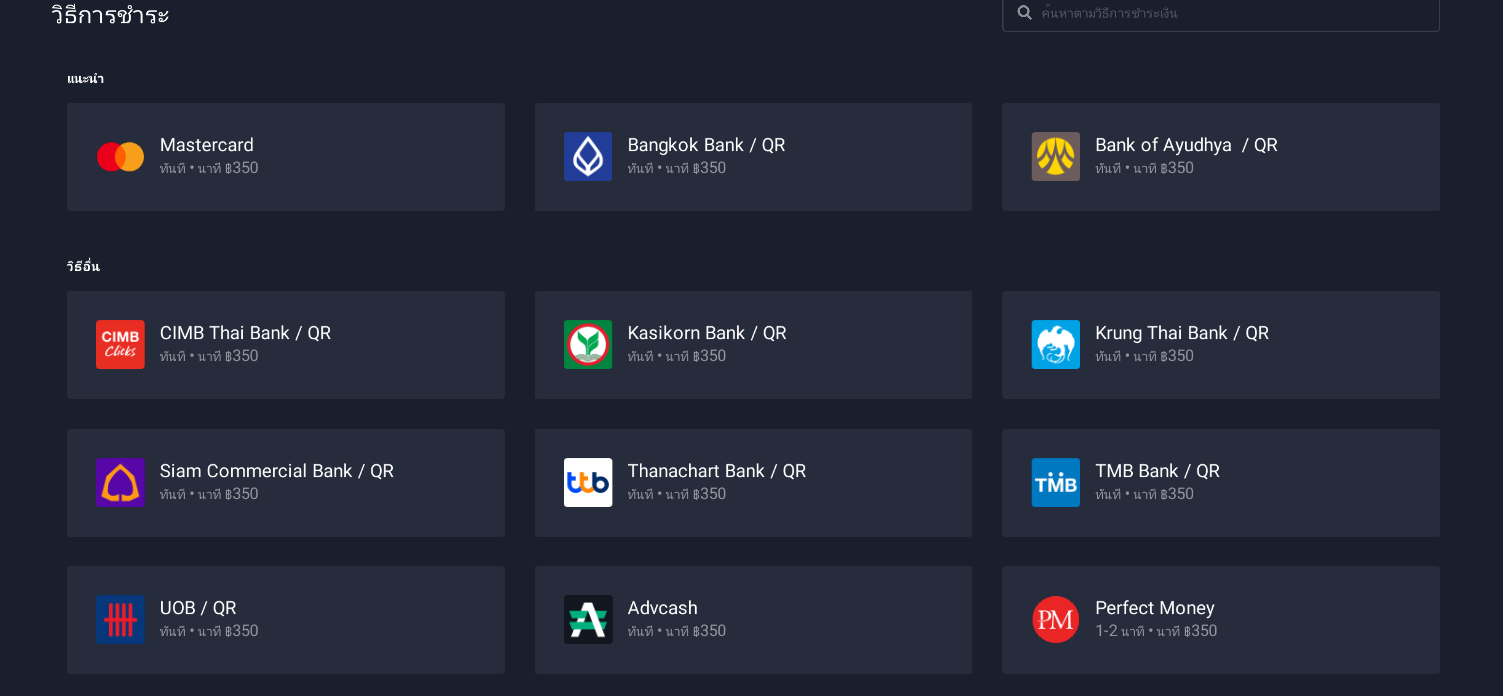This screenshot has height=696, width=1503.
Task: Click the 'แนะนำ' section label
Action: (x=85, y=78)
